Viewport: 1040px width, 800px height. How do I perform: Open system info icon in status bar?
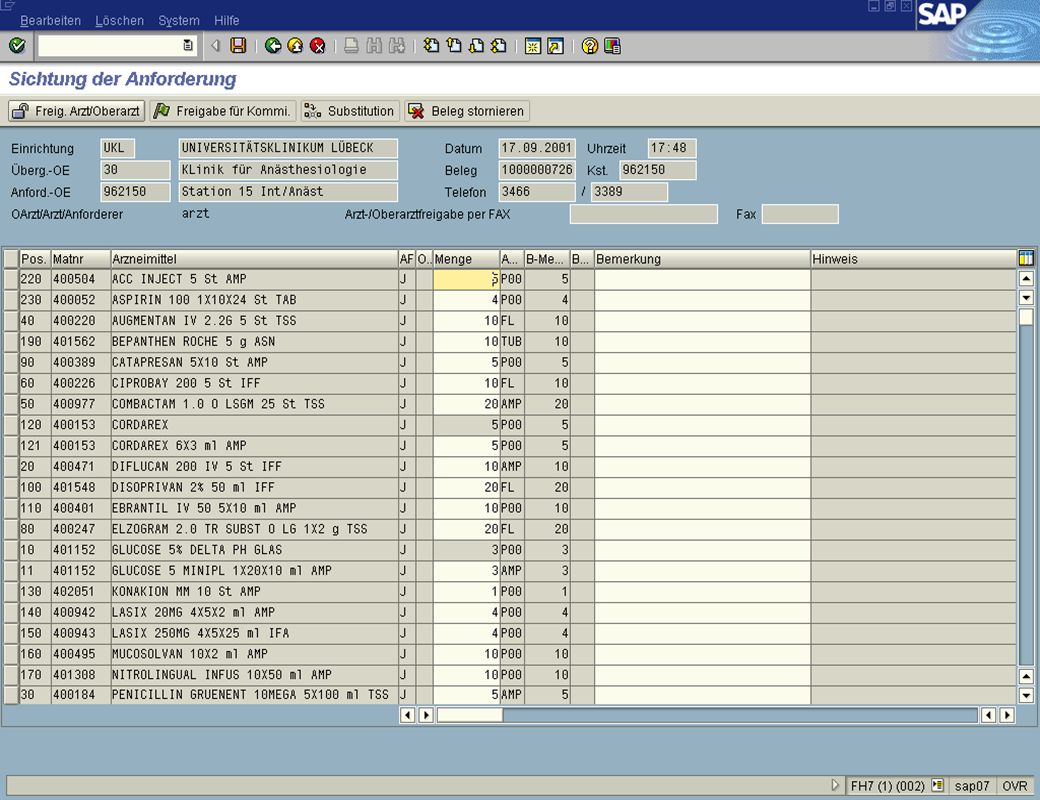tap(937, 785)
